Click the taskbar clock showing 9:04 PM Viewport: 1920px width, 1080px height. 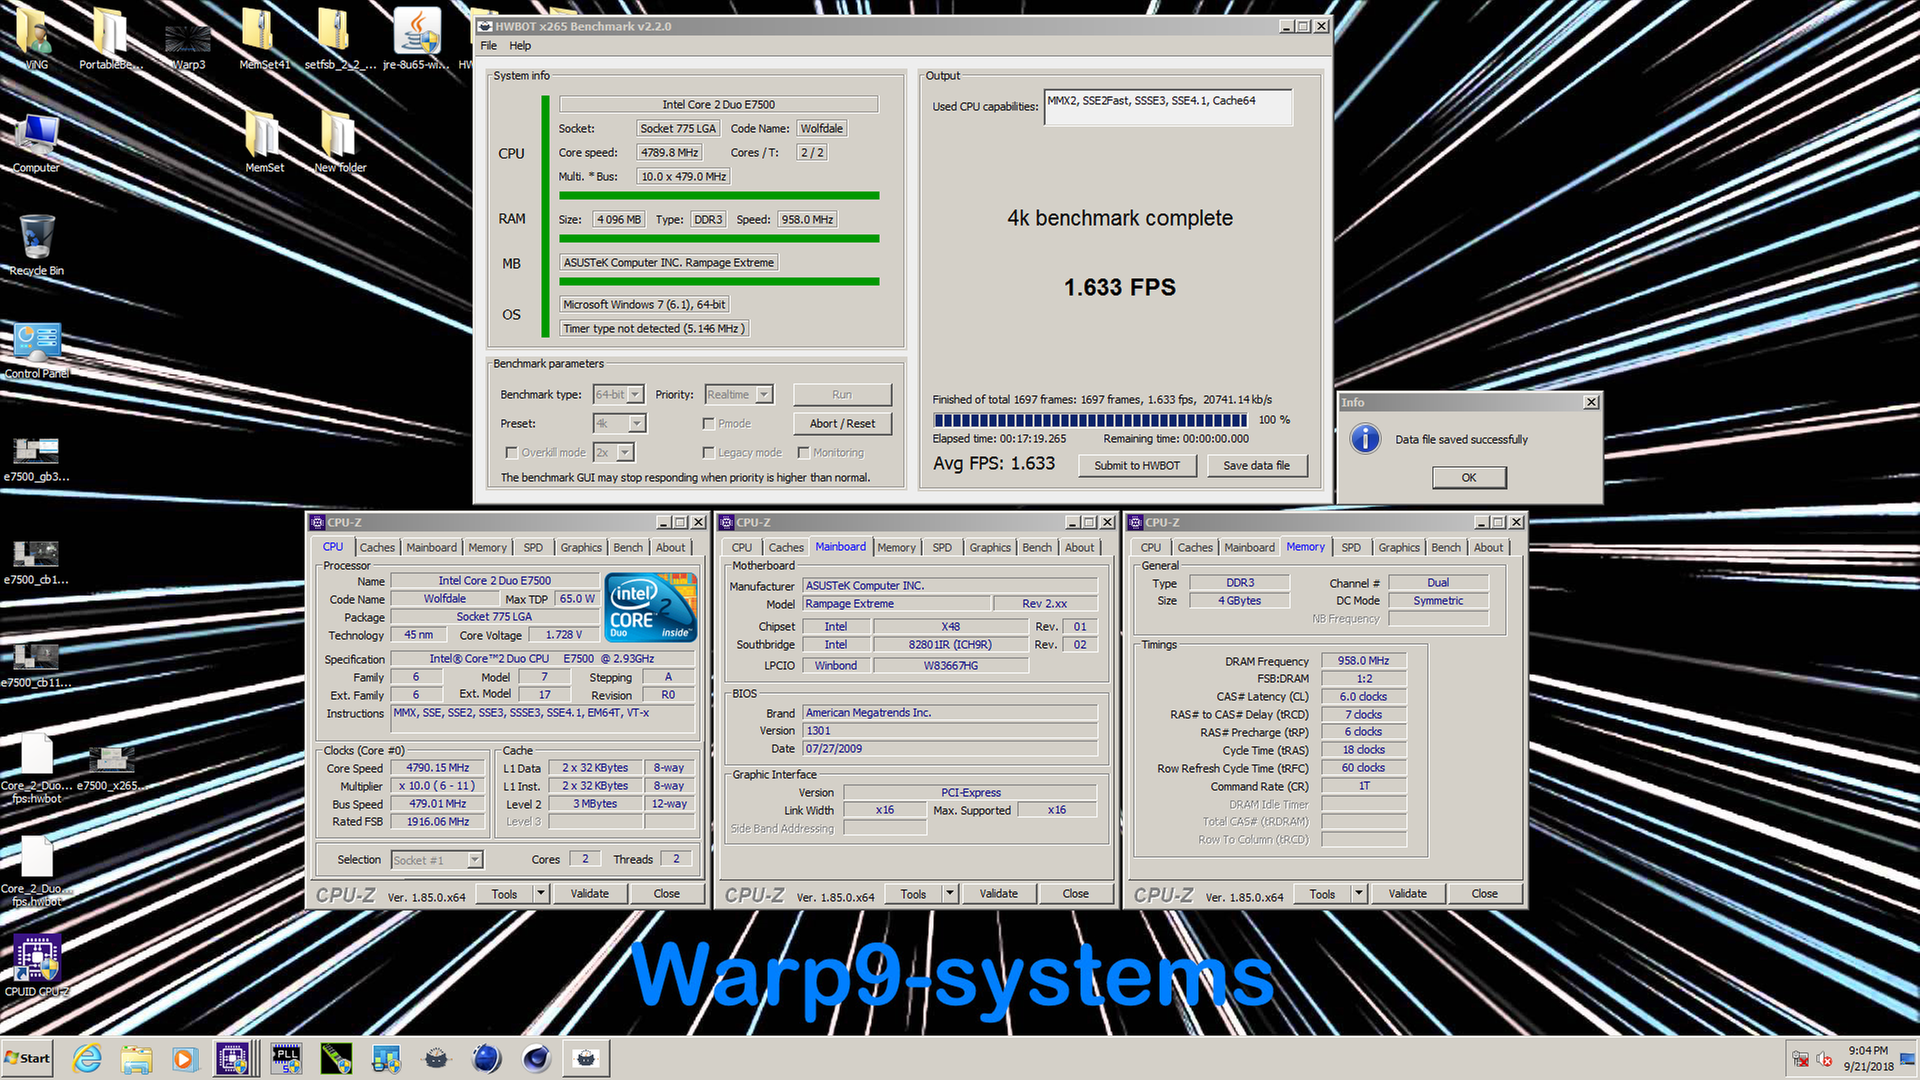coord(1868,1058)
